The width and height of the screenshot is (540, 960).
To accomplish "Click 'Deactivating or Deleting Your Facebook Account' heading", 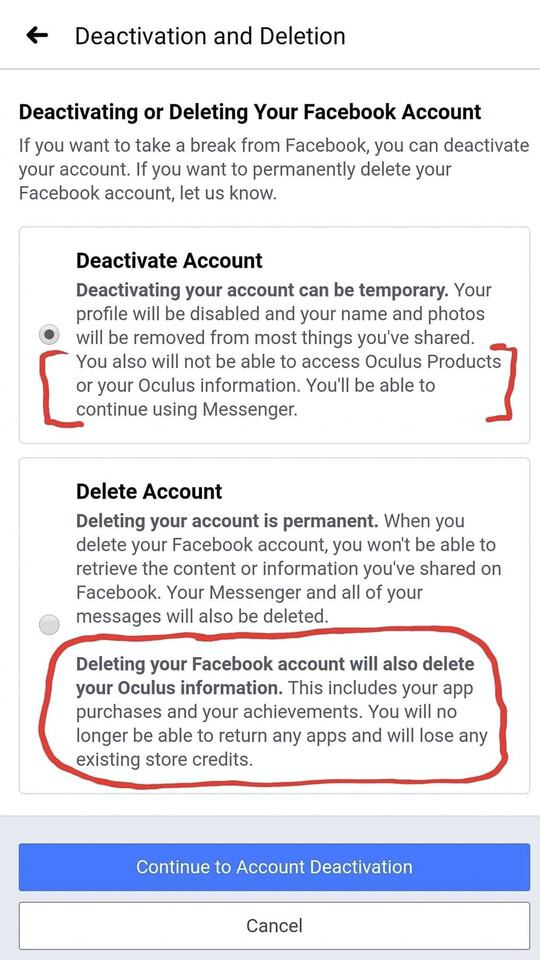I will coord(250,112).
